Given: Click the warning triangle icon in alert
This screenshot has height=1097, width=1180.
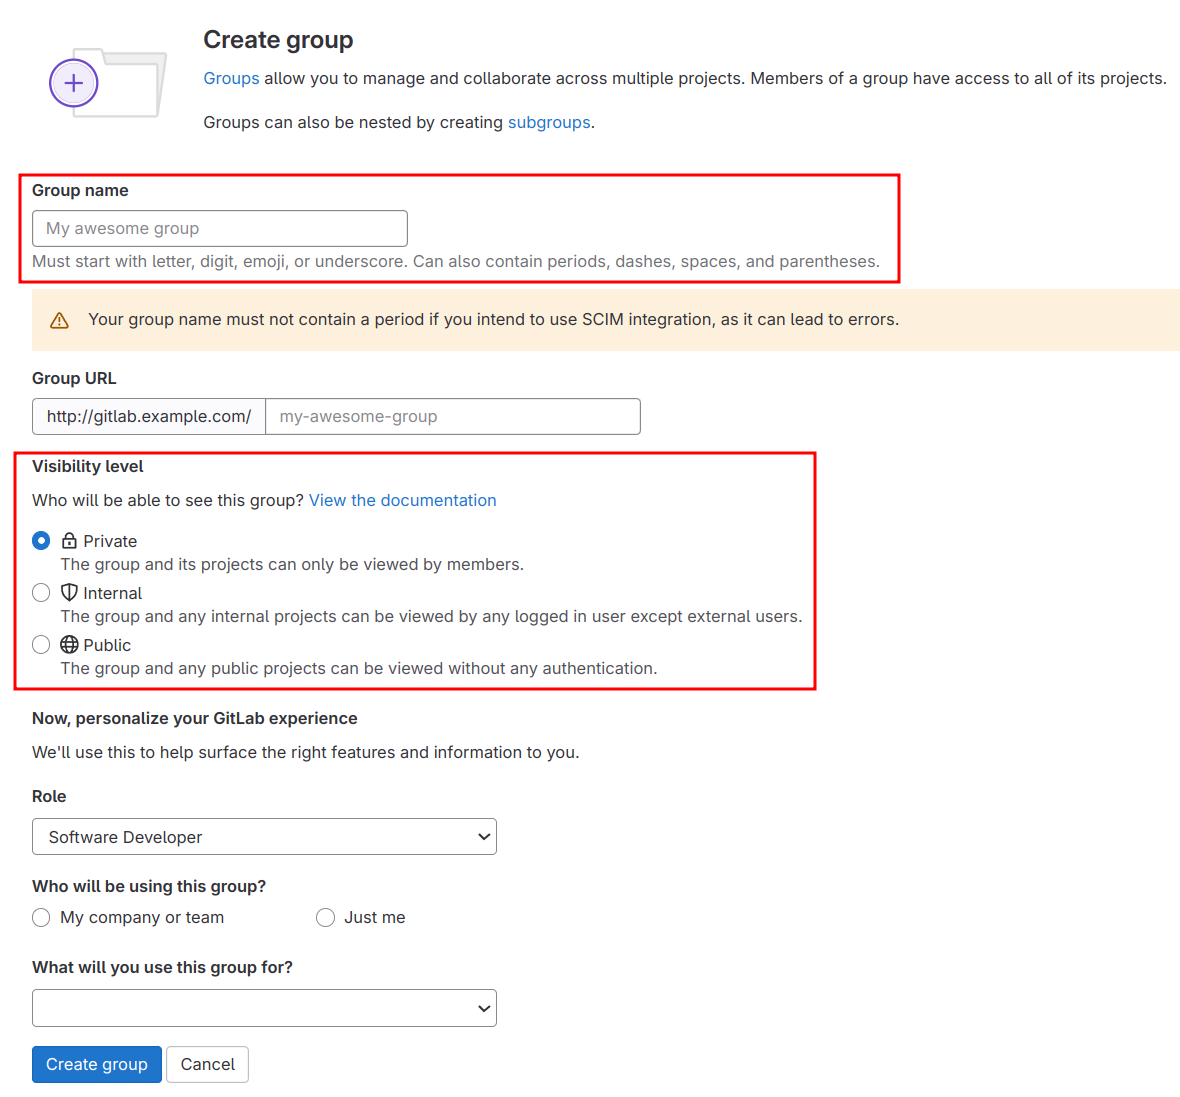Looking at the screenshot, I should 59,320.
